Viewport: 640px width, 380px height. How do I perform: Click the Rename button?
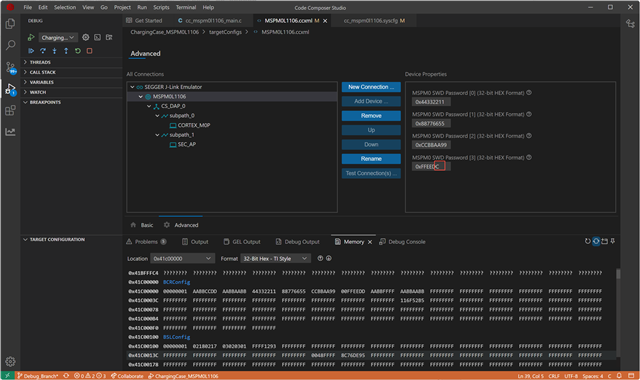coord(371,159)
